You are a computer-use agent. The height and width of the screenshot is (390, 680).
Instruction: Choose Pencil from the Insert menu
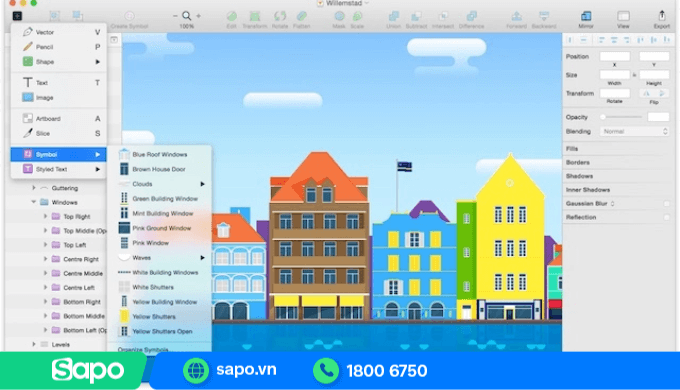[59, 47]
